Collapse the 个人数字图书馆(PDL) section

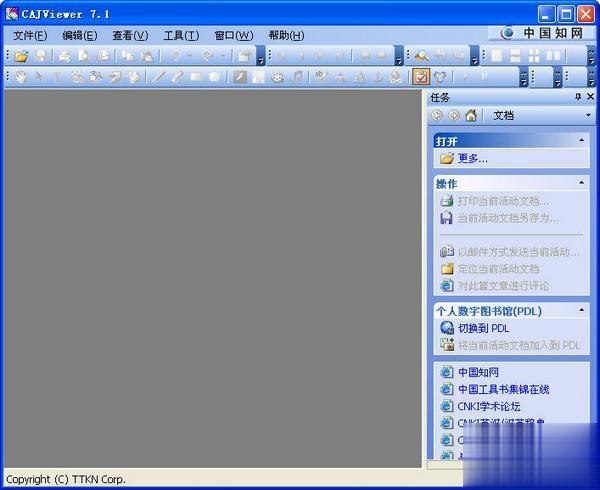coord(582,310)
